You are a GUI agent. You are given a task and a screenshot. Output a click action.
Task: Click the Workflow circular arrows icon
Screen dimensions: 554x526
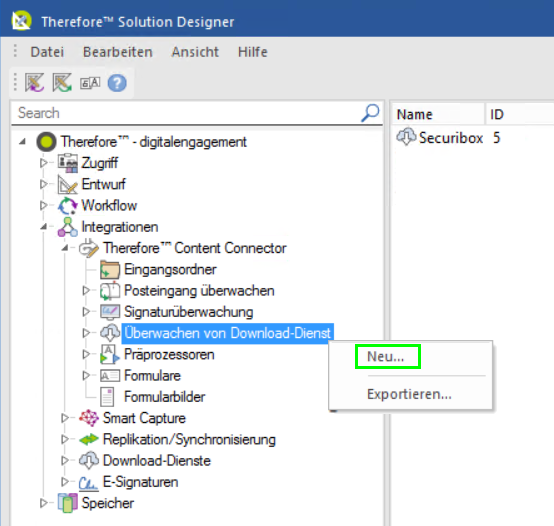pyautogui.click(x=67, y=206)
